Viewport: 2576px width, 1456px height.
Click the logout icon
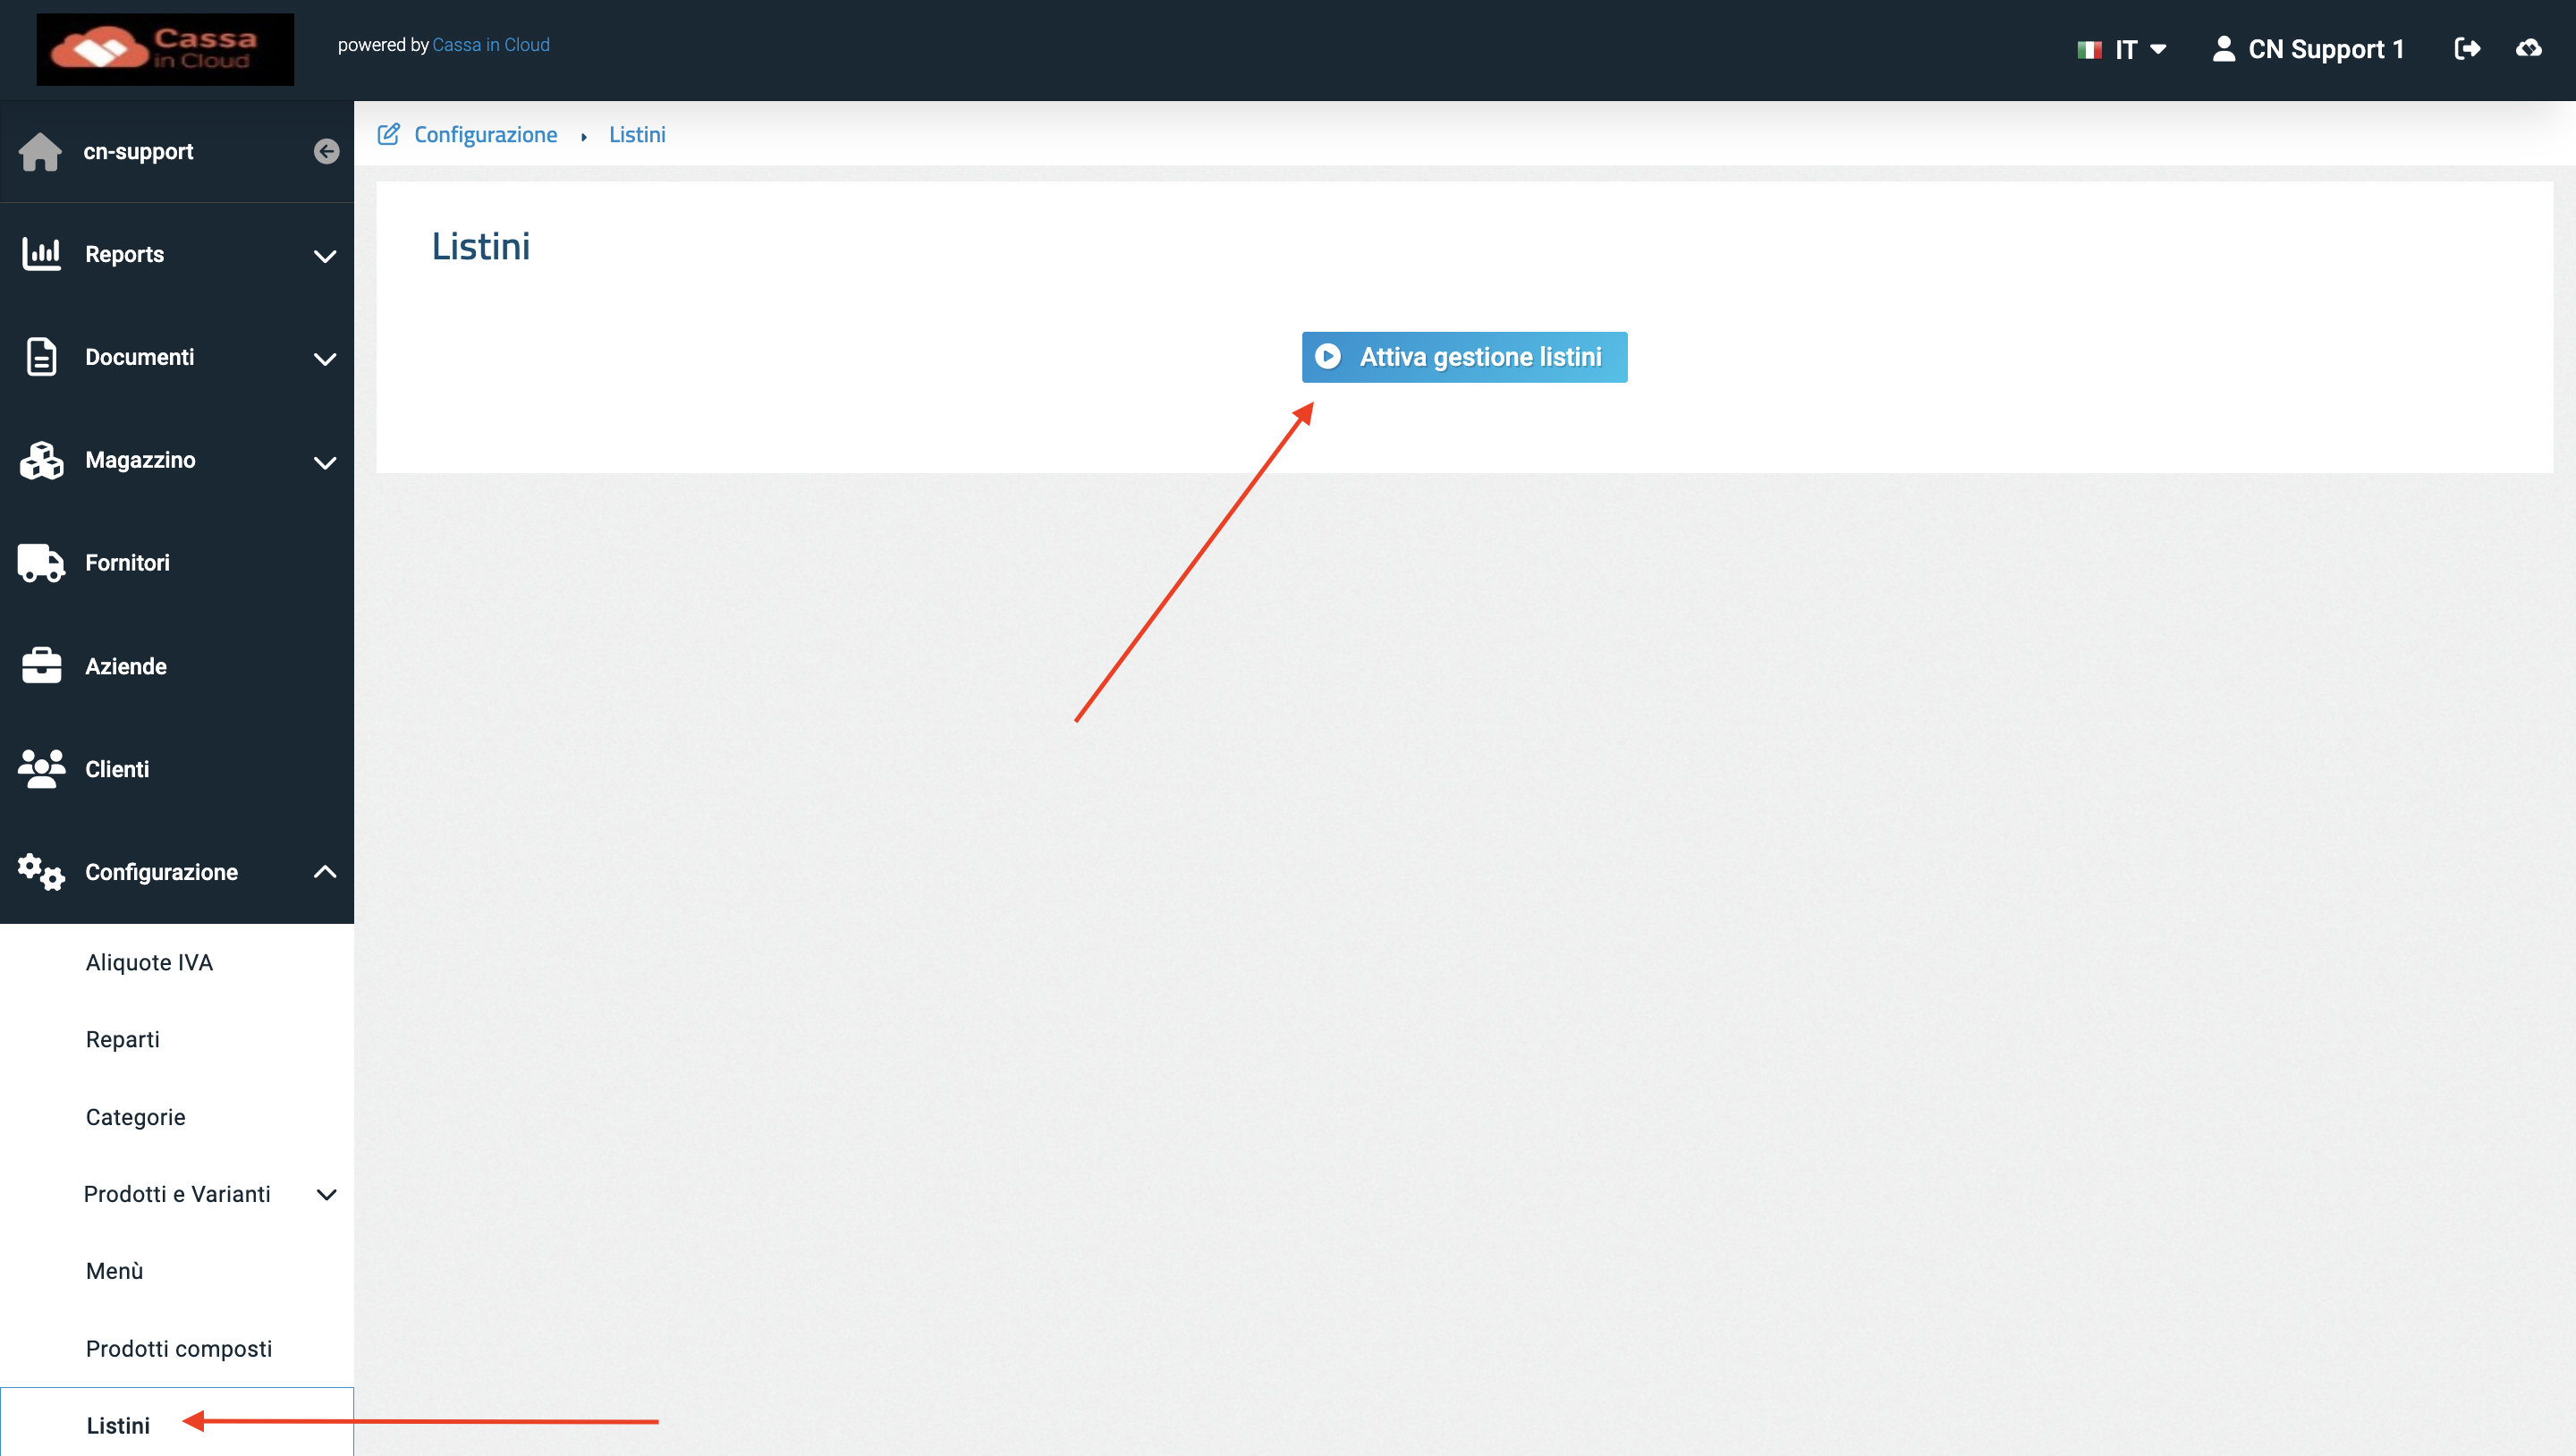(2467, 48)
